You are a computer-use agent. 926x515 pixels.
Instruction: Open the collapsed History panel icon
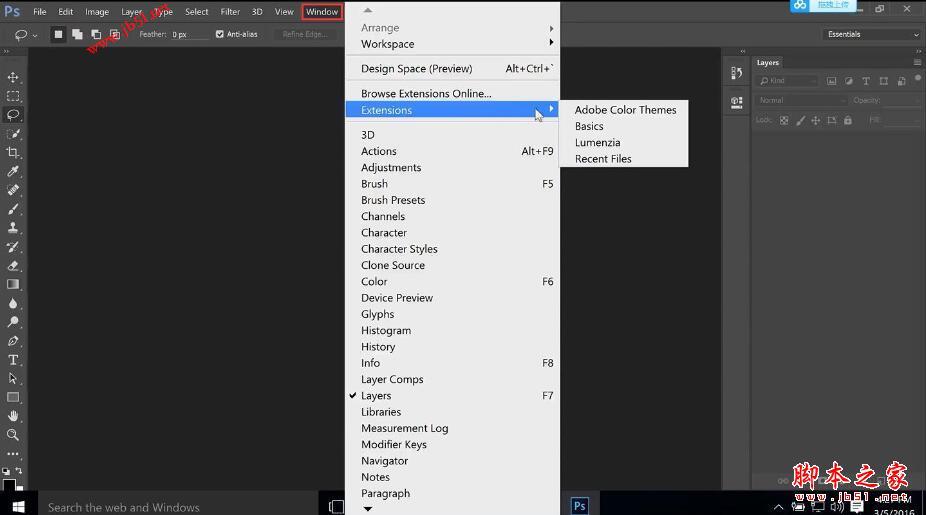tap(736, 73)
